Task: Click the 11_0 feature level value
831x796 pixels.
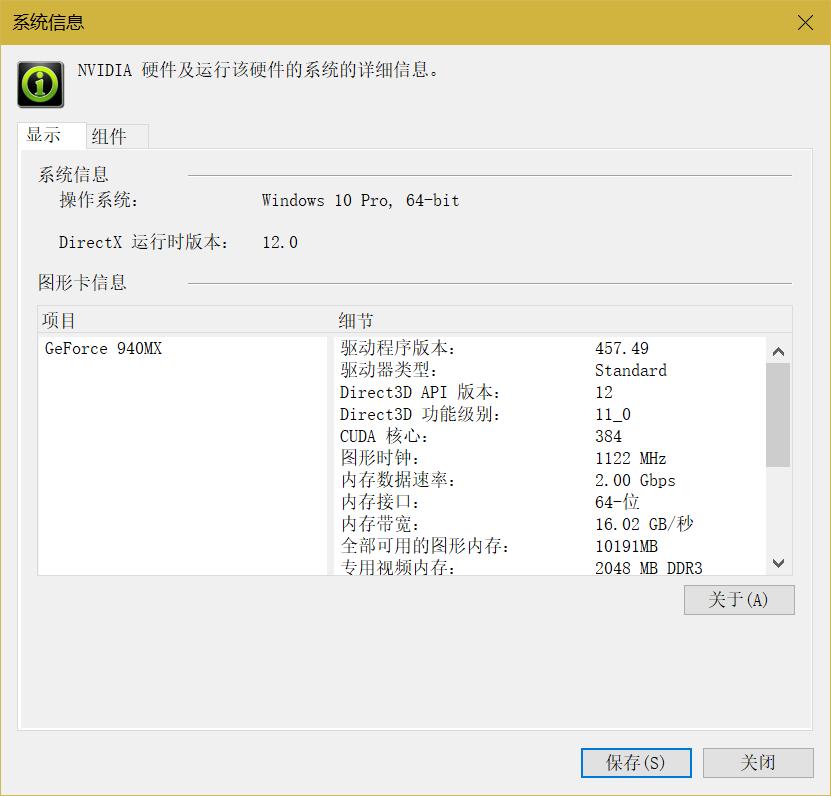Action: tap(613, 414)
